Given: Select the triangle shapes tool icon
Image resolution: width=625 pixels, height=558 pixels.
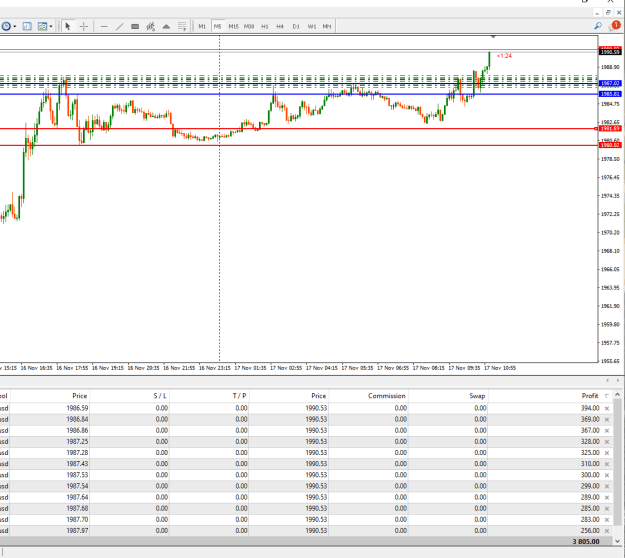Looking at the screenshot, I should (166, 27).
